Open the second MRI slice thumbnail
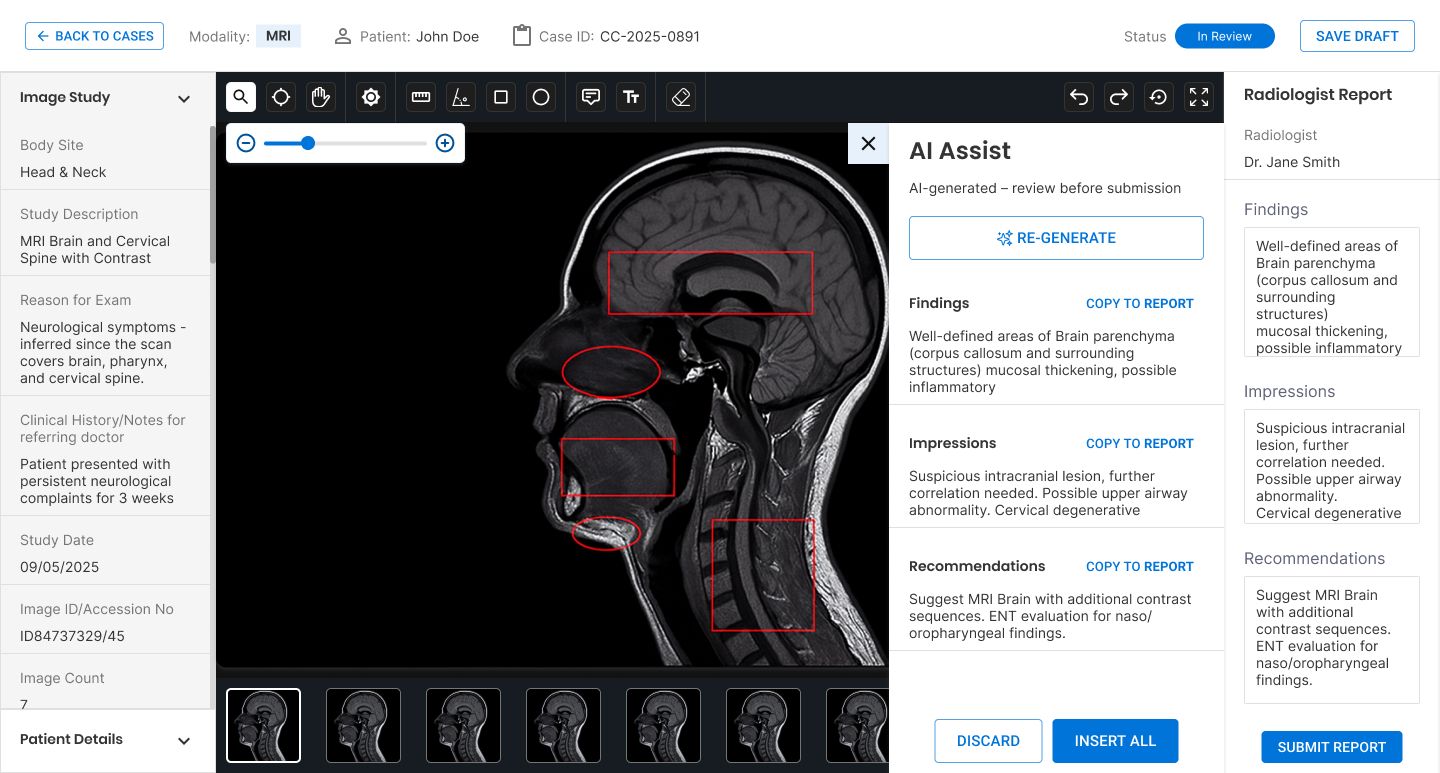 [363, 725]
